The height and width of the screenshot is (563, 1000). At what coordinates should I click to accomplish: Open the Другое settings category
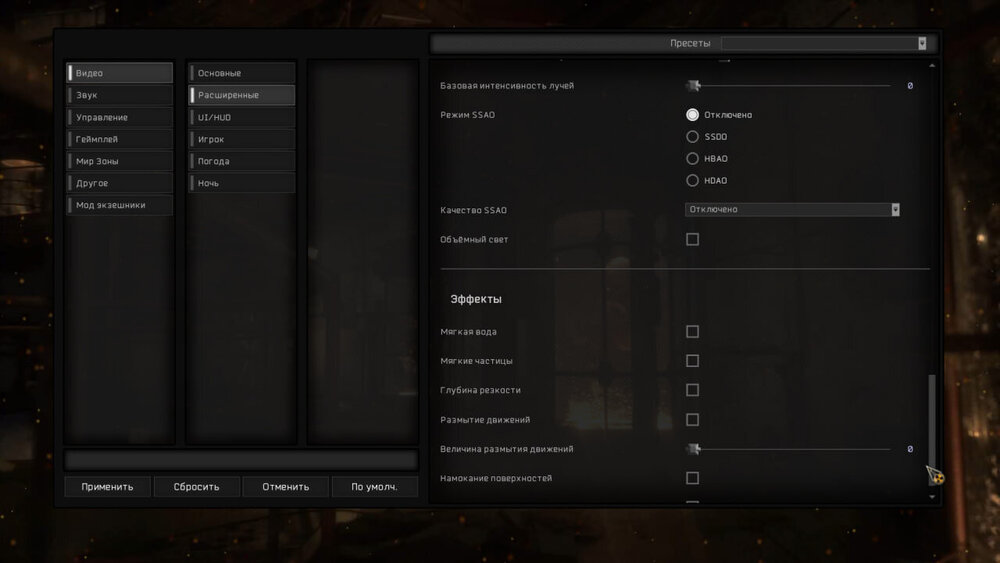coord(120,183)
